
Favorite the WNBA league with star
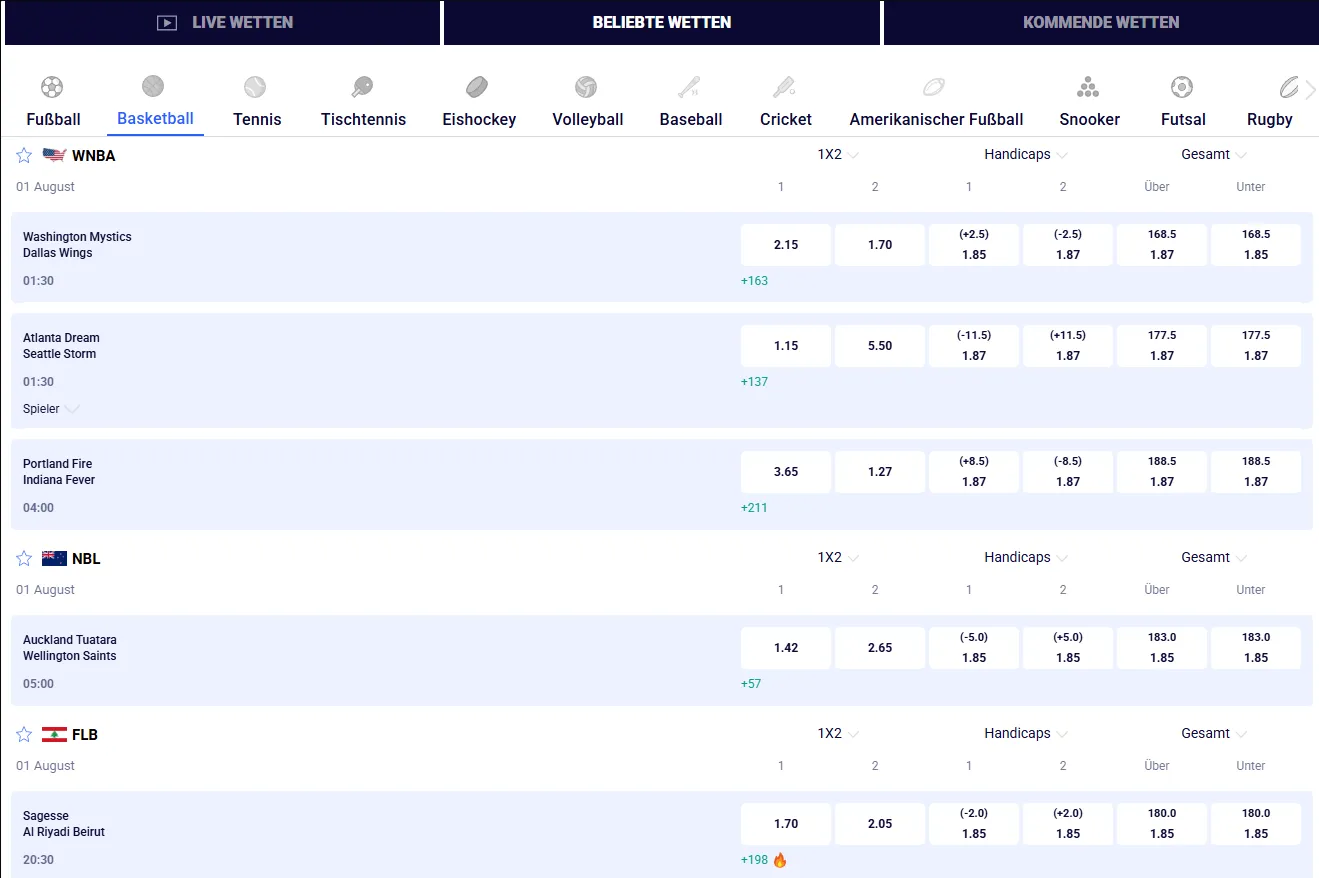pos(24,156)
